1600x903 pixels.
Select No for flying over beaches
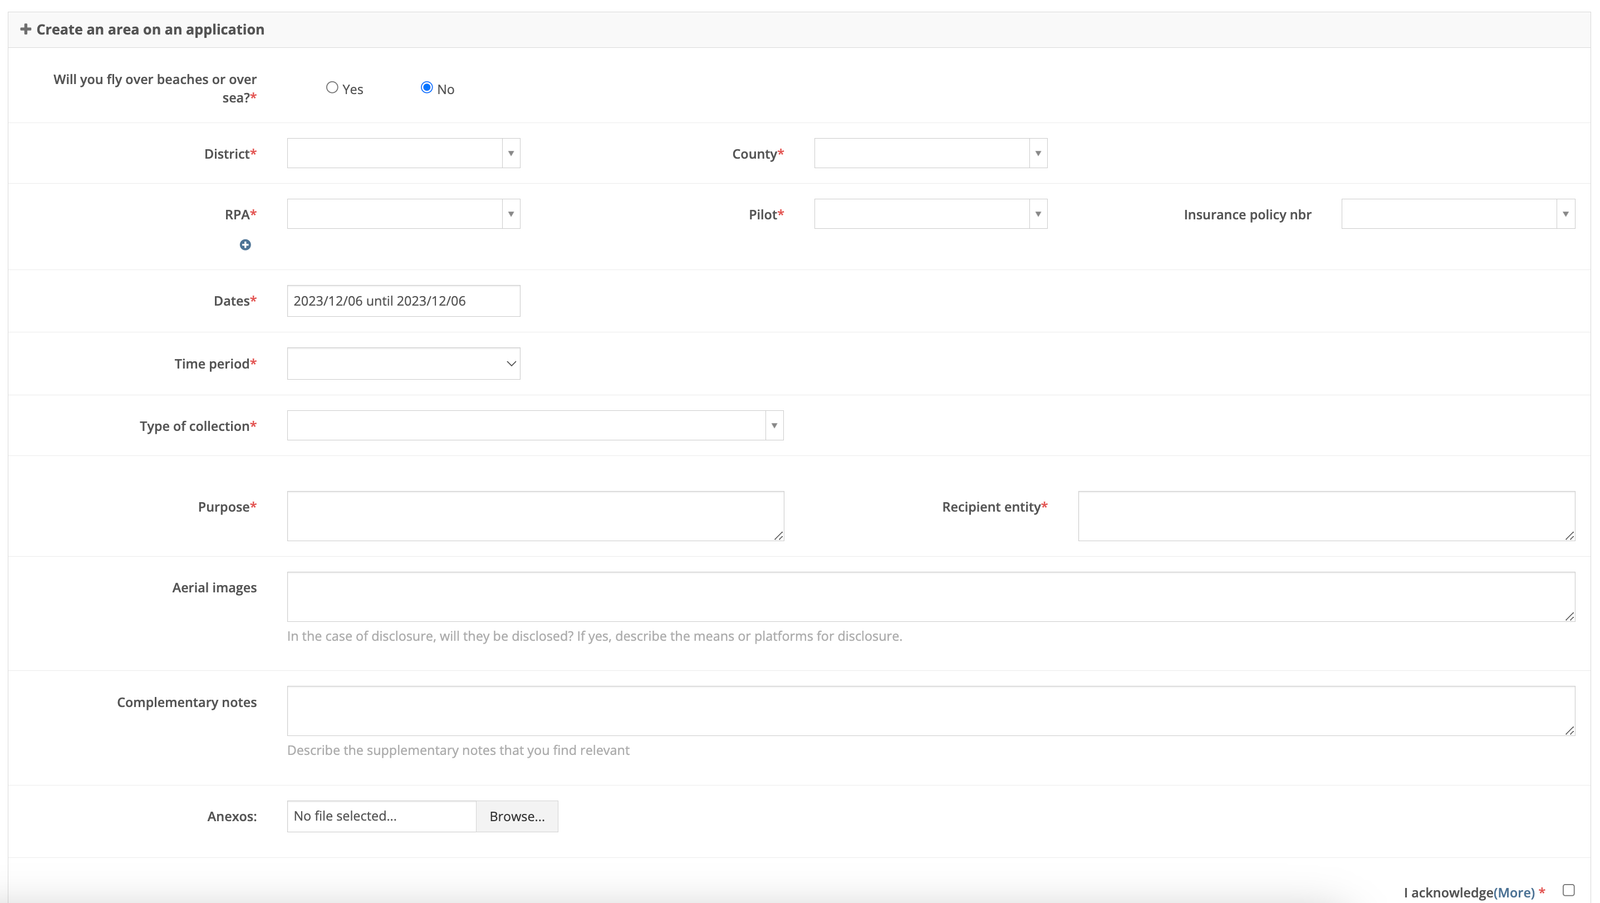coord(427,88)
